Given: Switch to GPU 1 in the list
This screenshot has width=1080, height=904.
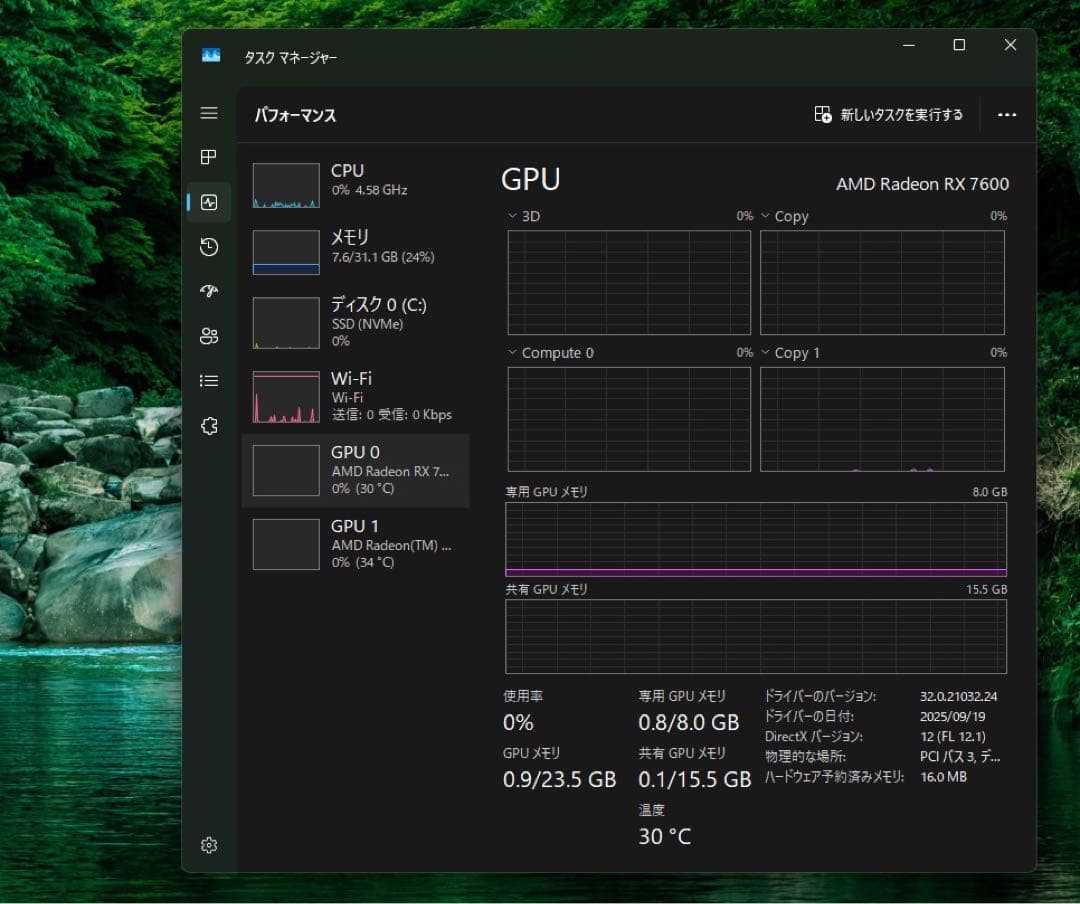Looking at the screenshot, I should [355, 544].
